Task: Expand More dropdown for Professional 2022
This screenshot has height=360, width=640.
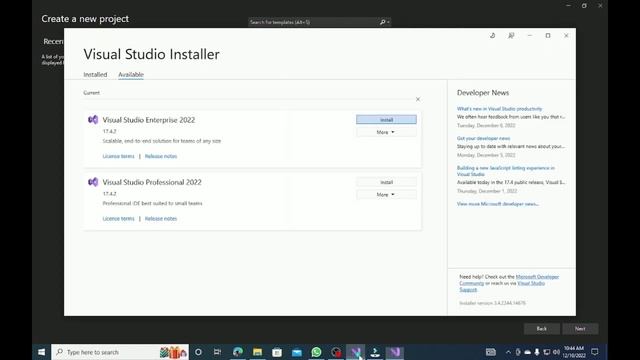Action: pyautogui.click(x=386, y=195)
